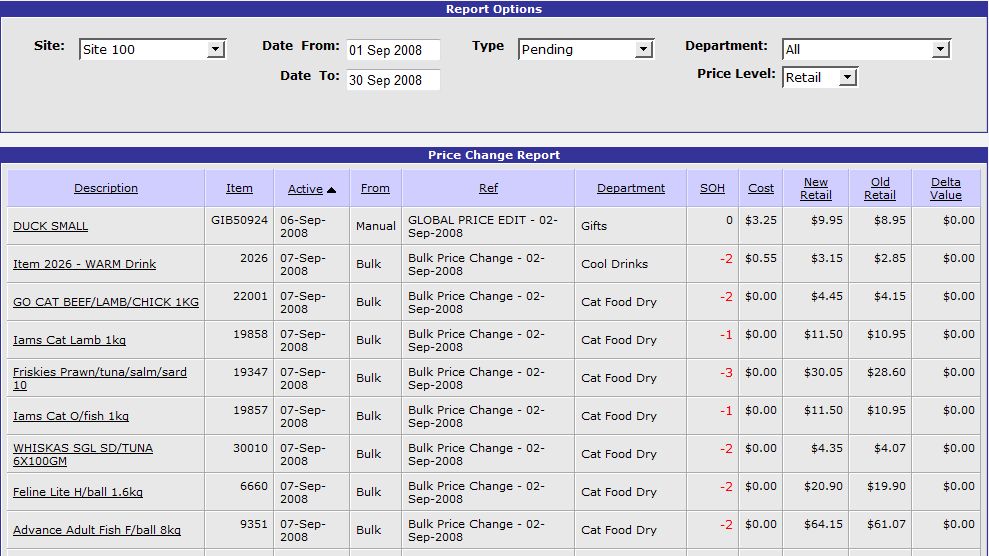Click old retail price $61.07
This screenshot has width=989, height=556.
[x=886, y=524]
